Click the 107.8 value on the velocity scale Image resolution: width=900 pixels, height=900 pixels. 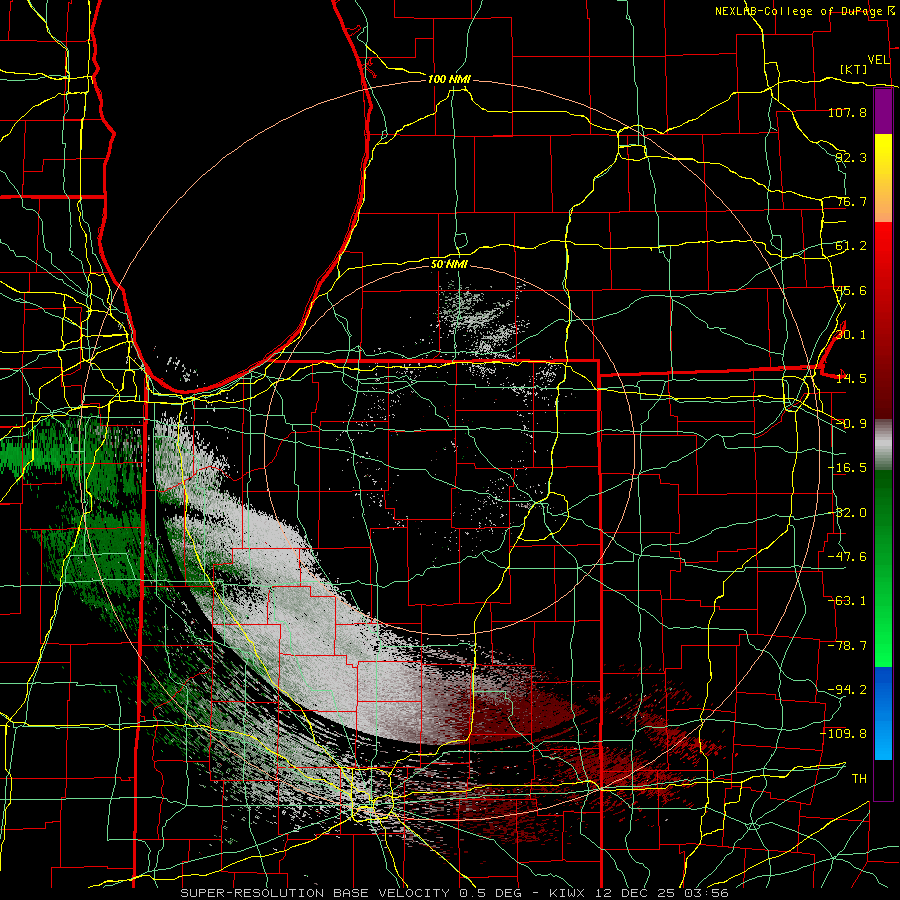[847, 112]
